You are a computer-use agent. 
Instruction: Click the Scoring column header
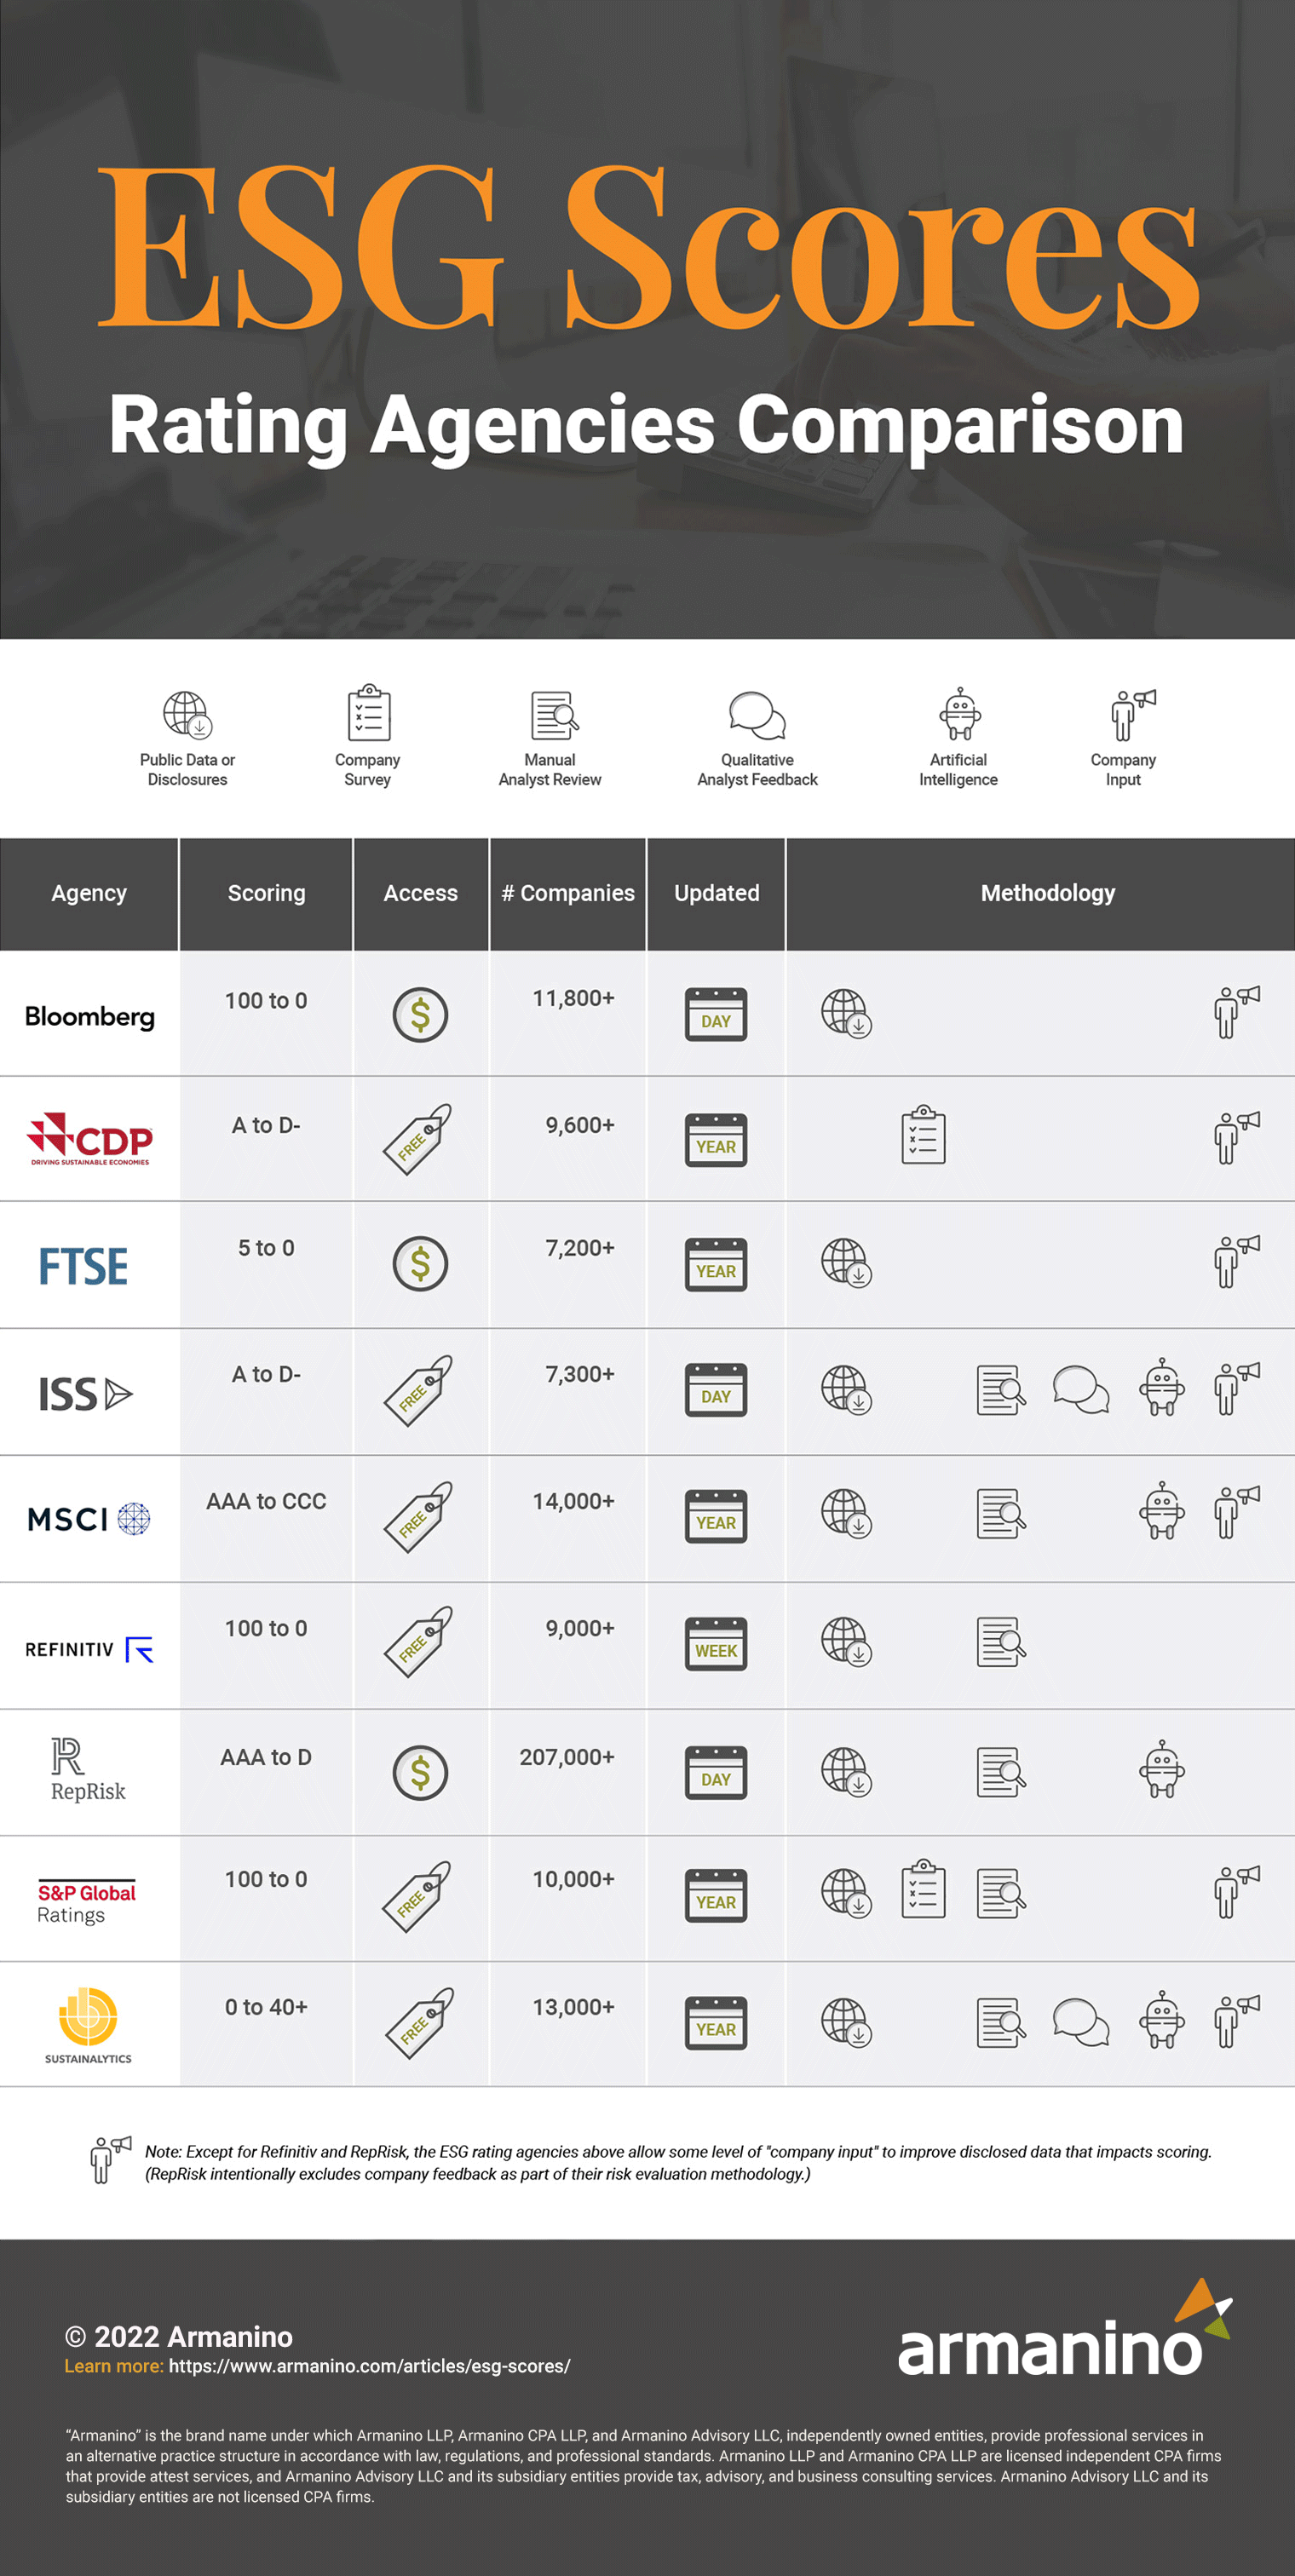point(266,893)
